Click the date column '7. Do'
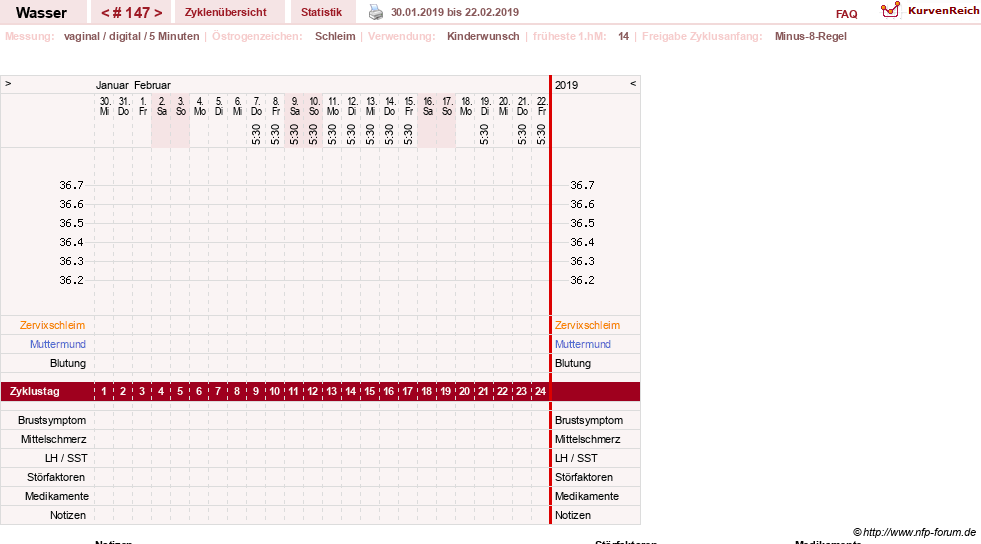The width and height of the screenshot is (981, 544). coord(256,106)
